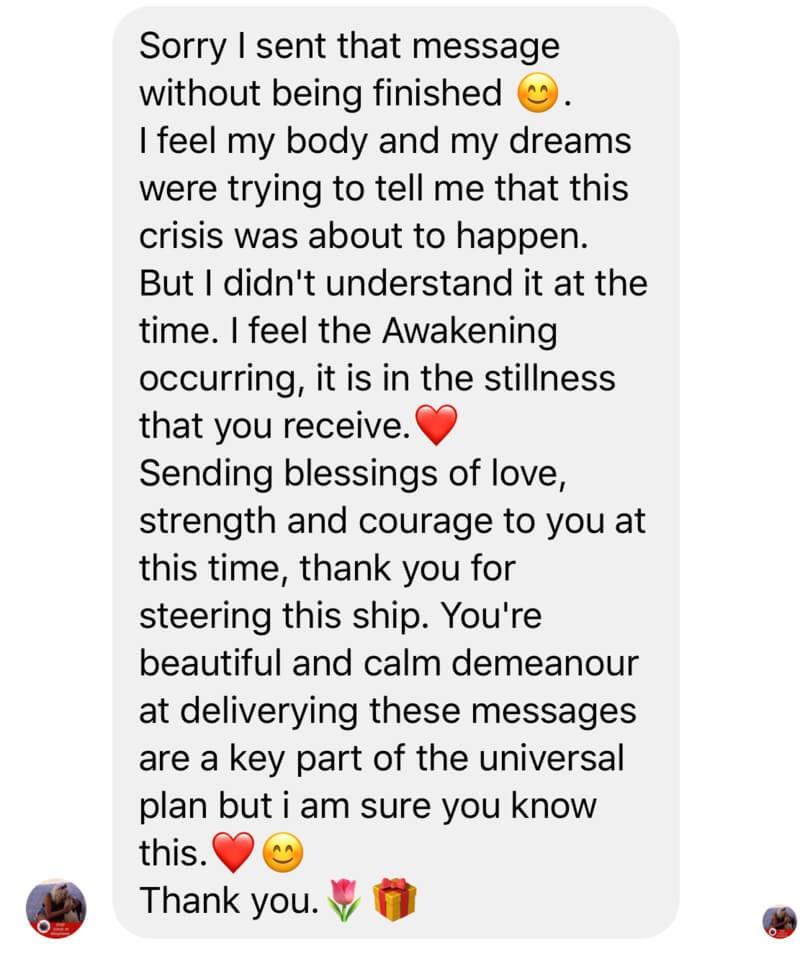Screen dimensions: 810x963
Task: Click the text 'crisis was about to happen.'
Action: pos(364,236)
